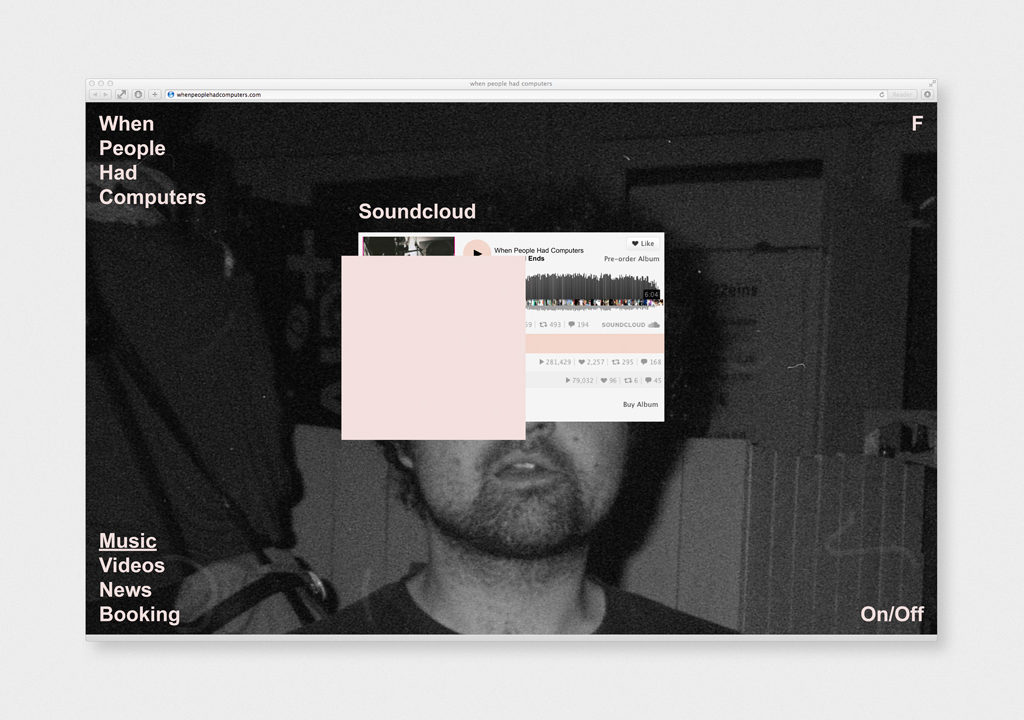Navigate to the Booking page
1024x720 pixels.
point(139,614)
